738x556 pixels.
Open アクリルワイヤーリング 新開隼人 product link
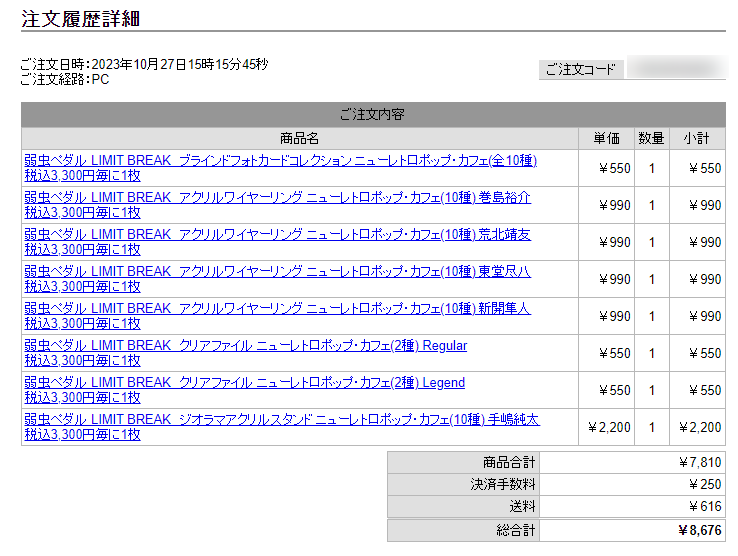pyautogui.click(x=278, y=316)
